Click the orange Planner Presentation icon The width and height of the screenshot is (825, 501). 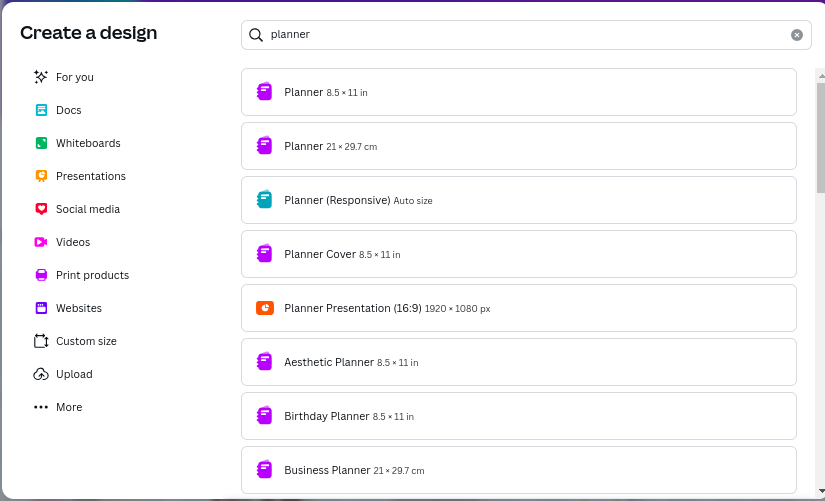point(265,308)
